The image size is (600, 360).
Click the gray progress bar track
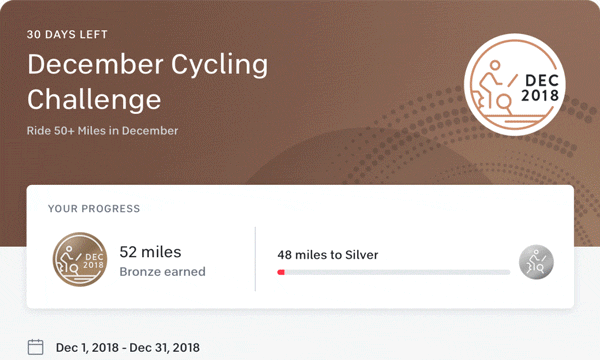coord(394,272)
